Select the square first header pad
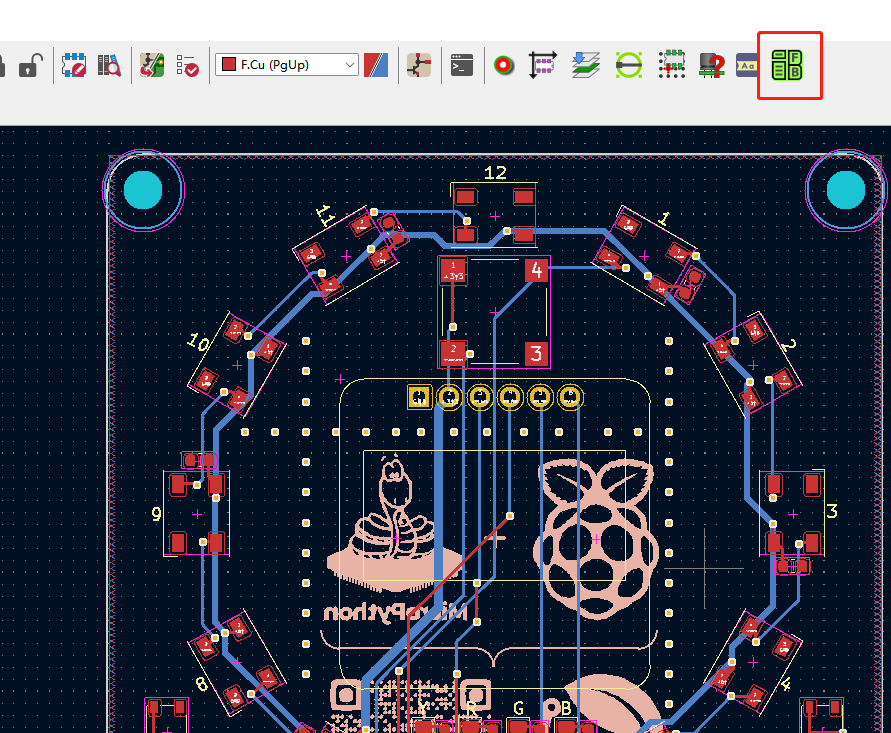891x733 pixels. (x=419, y=397)
